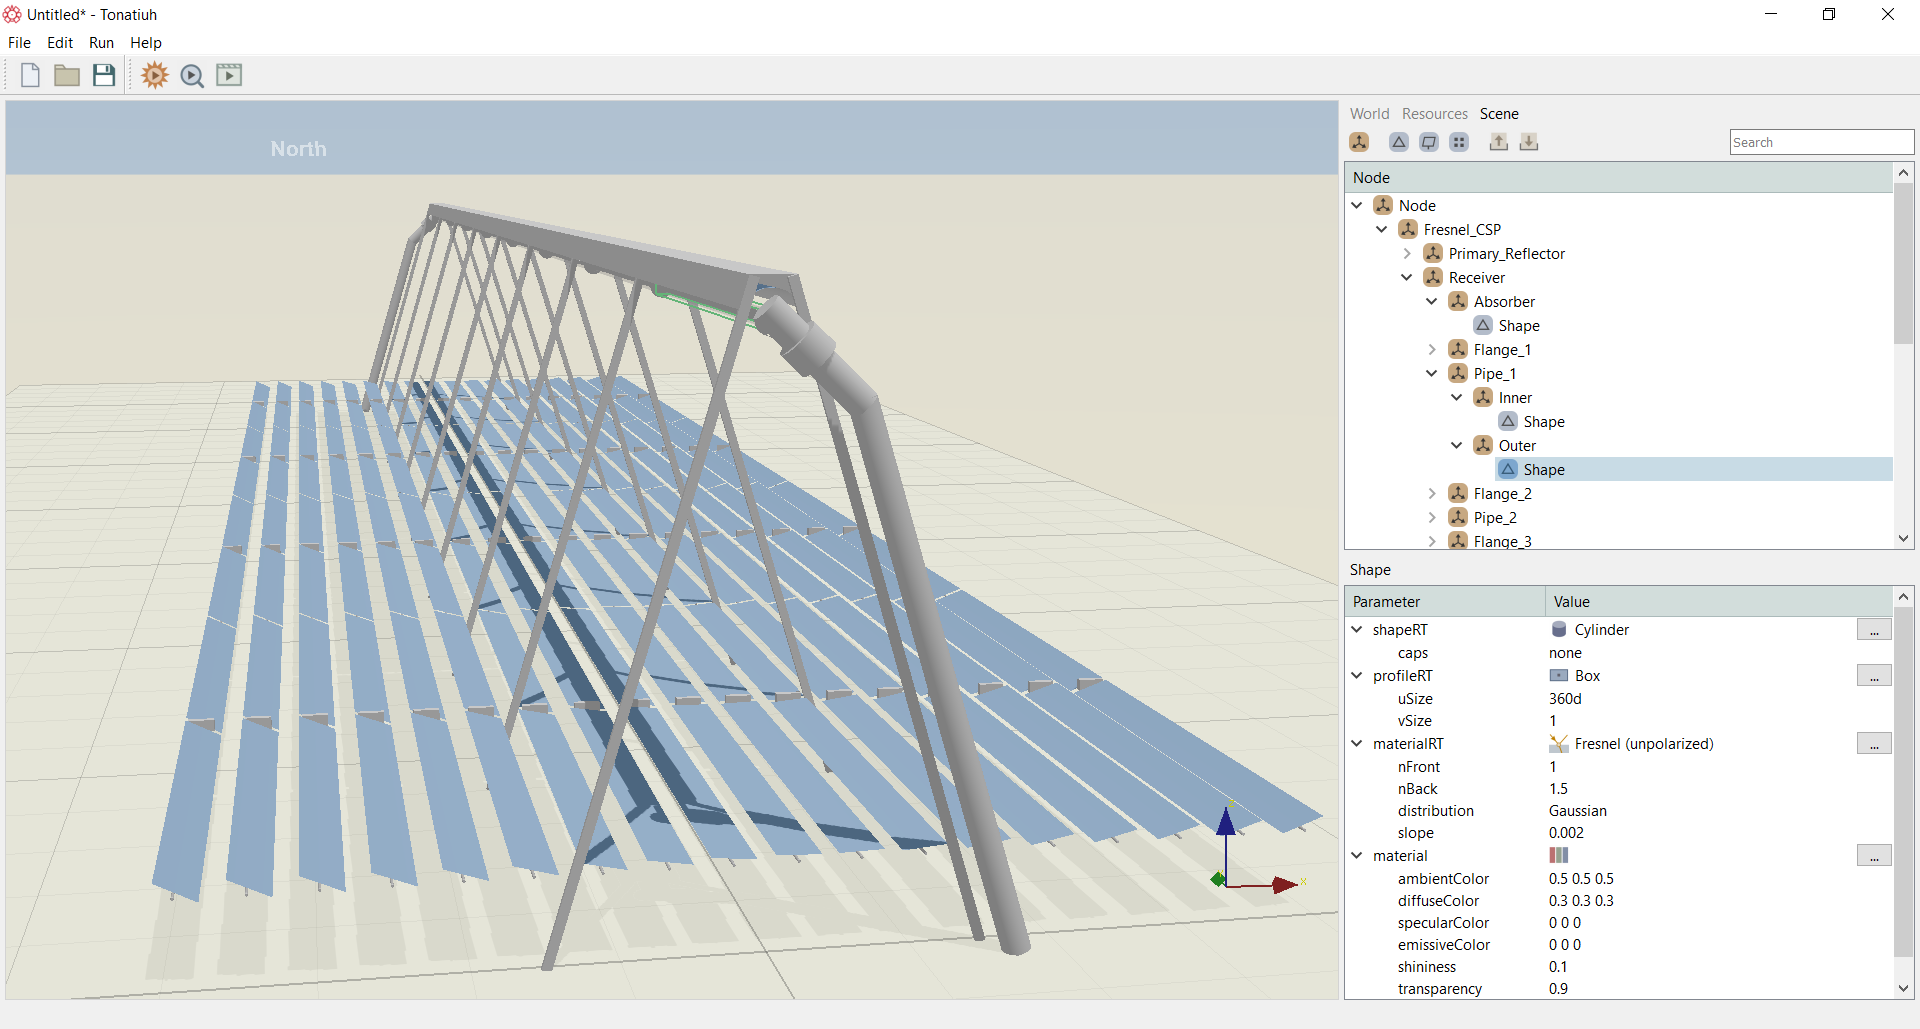Insert a shape with the triangle icon
1920x1029 pixels.
[1399, 142]
